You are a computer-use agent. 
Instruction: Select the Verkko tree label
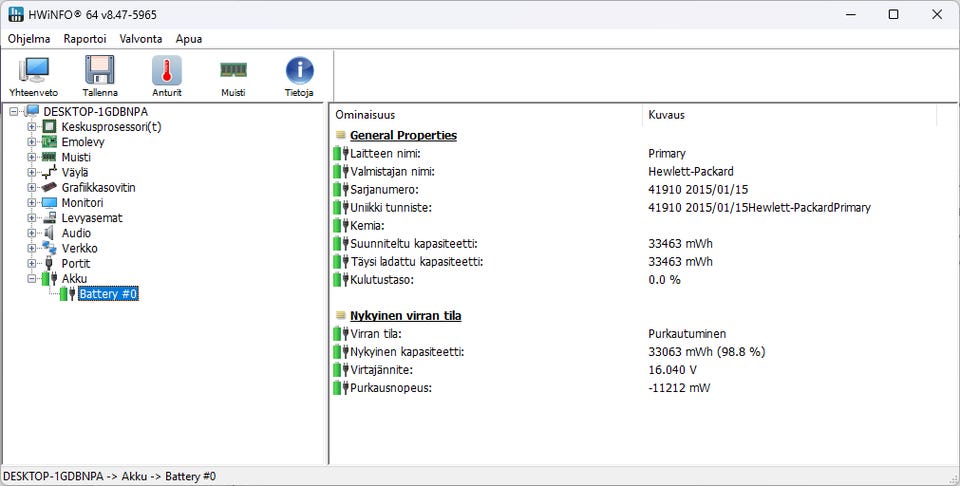point(80,249)
